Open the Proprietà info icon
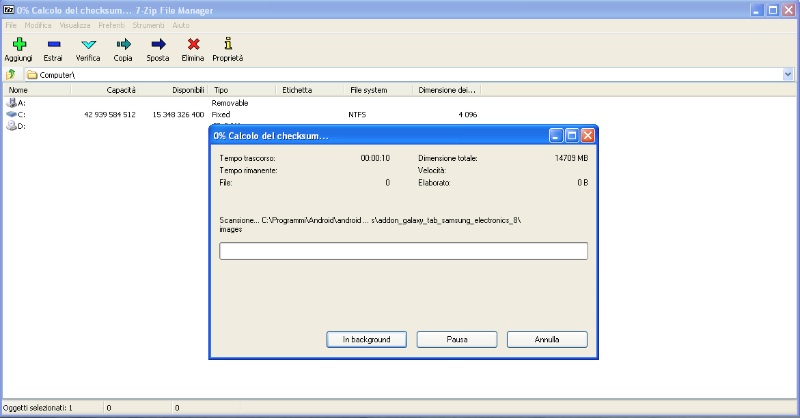 tap(228, 44)
